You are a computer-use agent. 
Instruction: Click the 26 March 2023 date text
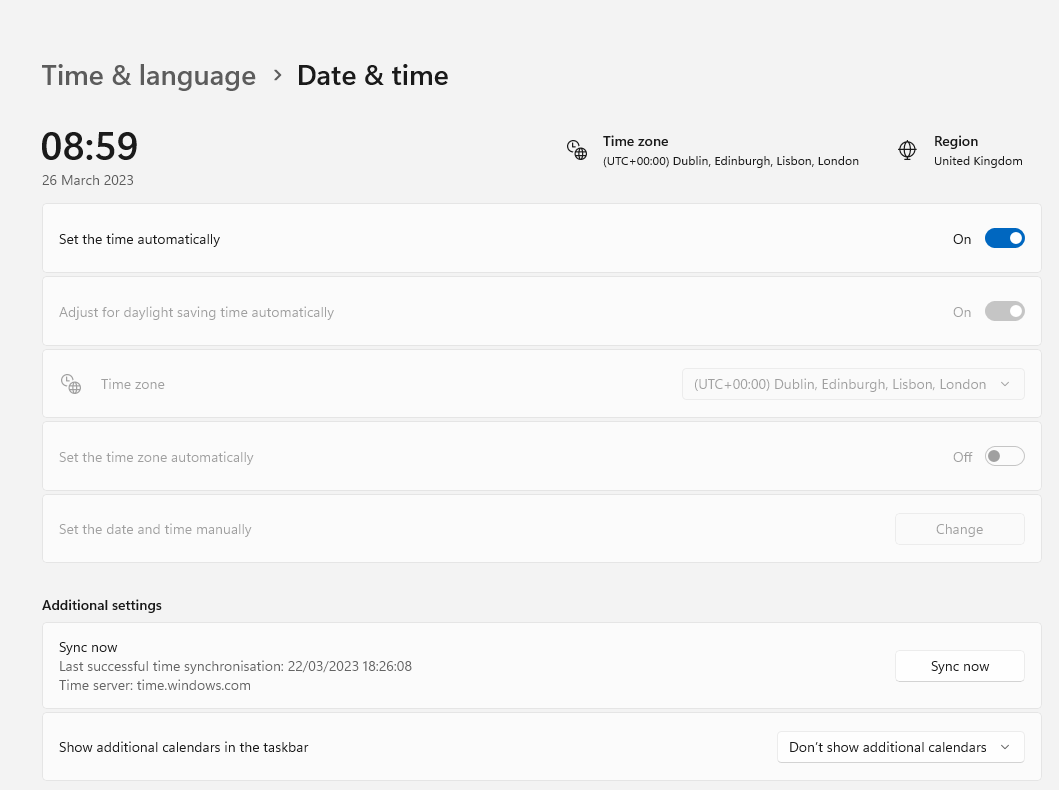click(88, 181)
